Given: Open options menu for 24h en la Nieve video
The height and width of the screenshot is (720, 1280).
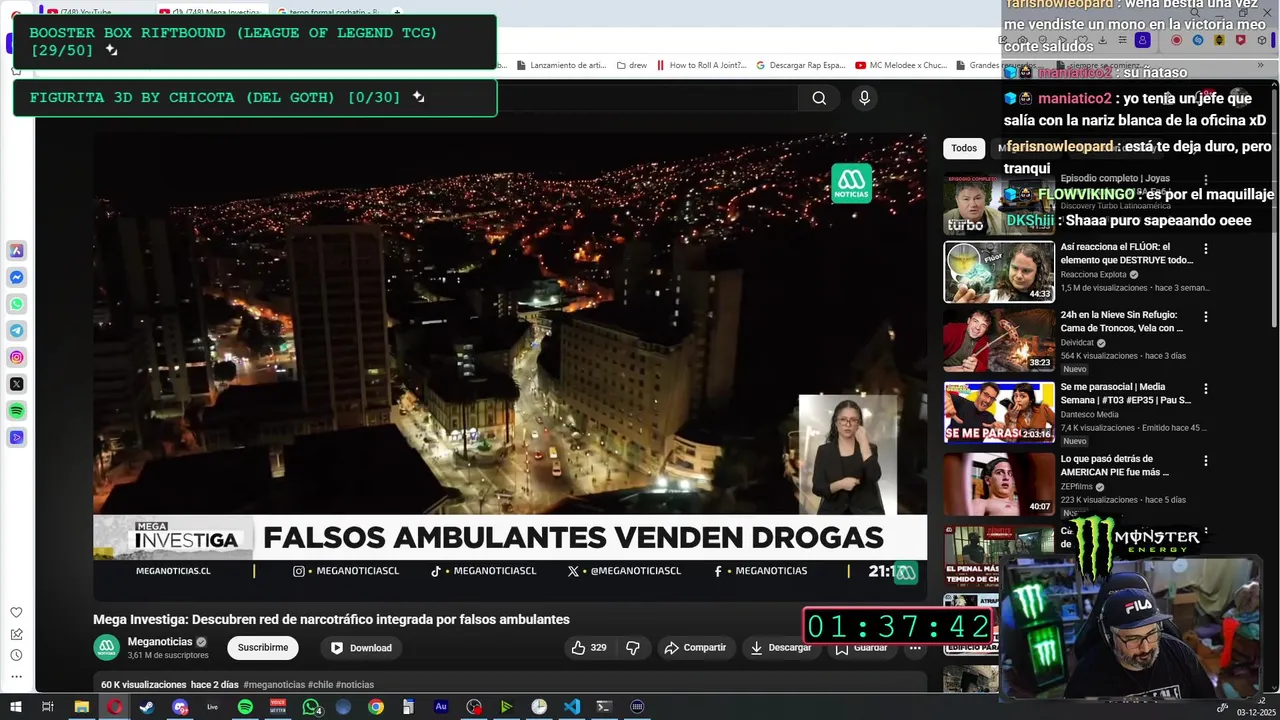Looking at the screenshot, I should (x=1206, y=317).
